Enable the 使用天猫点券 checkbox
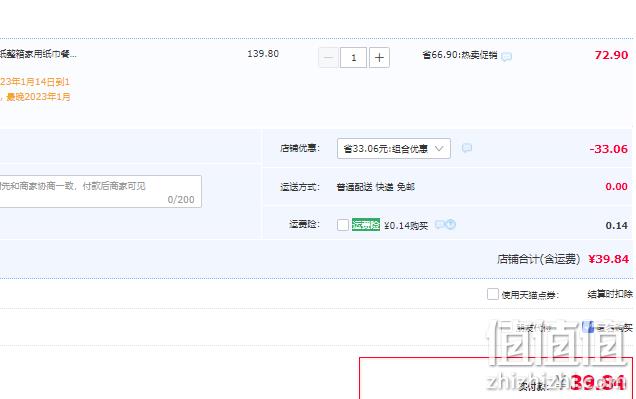Viewport: 636px width, 399px height. 493,294
